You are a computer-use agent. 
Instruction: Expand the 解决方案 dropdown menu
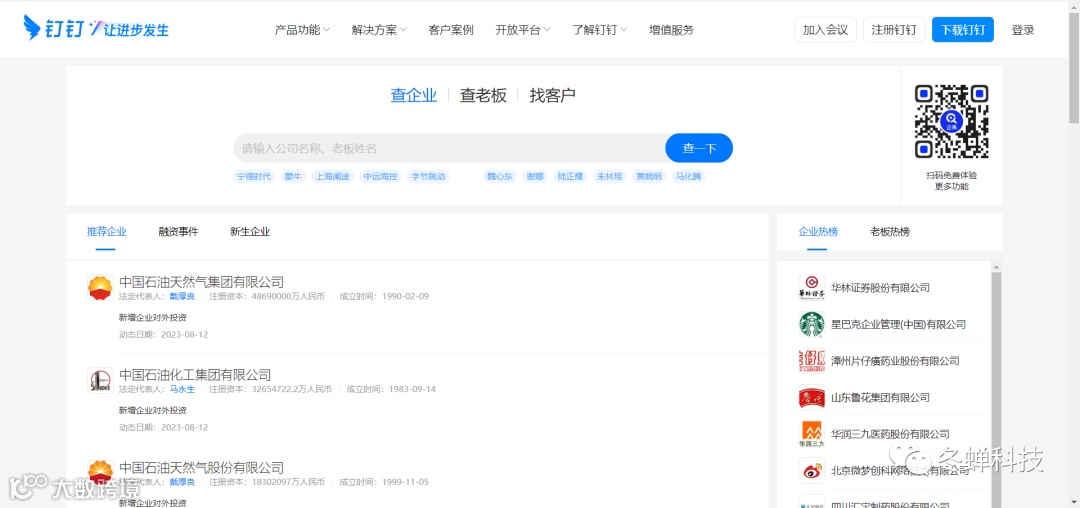click(379, 30)
